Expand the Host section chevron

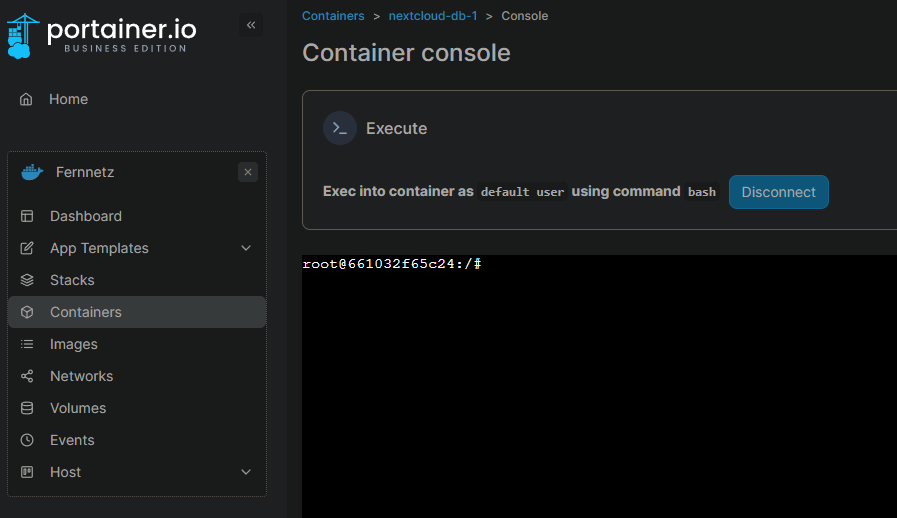(246, 472)
